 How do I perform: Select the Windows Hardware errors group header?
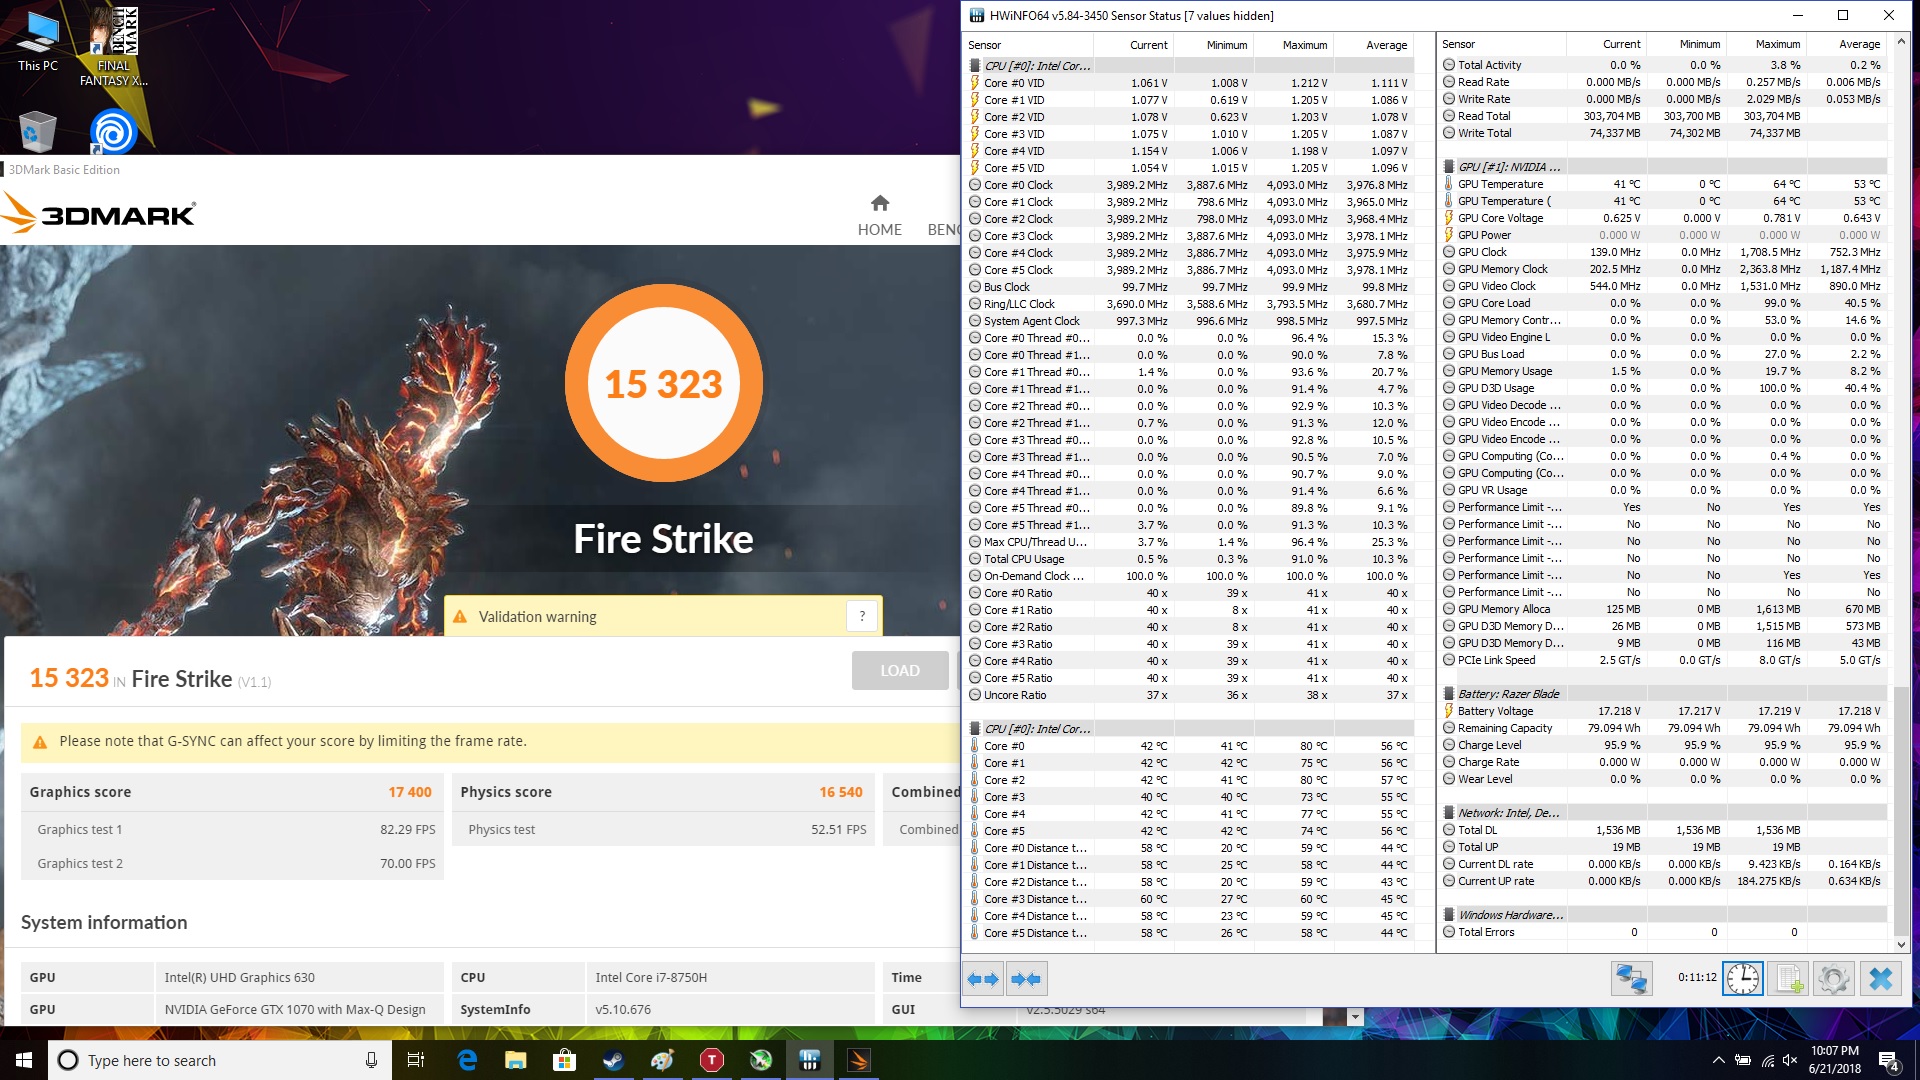pos(1664,915)
